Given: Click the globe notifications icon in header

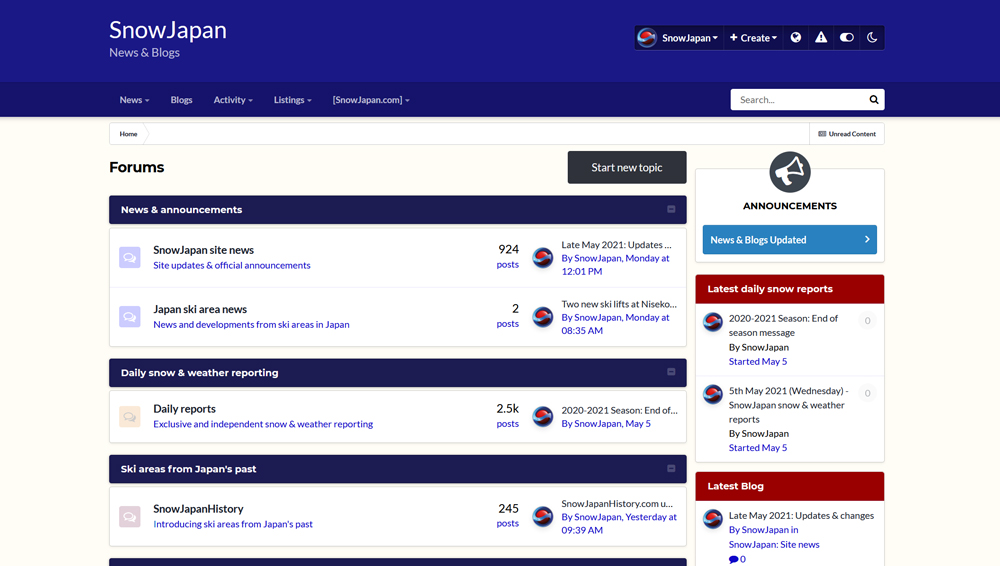Looking at the screenshot, I should (x=796, y=38).
